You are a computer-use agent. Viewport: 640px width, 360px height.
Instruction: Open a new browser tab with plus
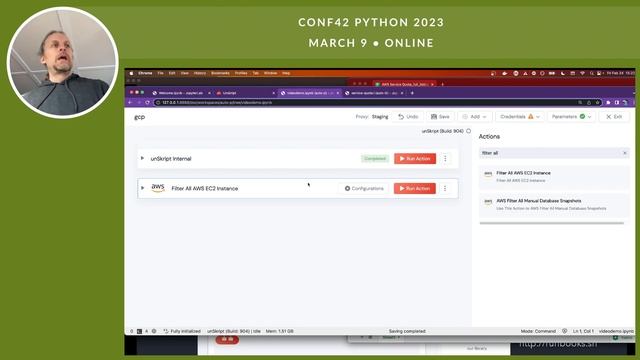412,93
